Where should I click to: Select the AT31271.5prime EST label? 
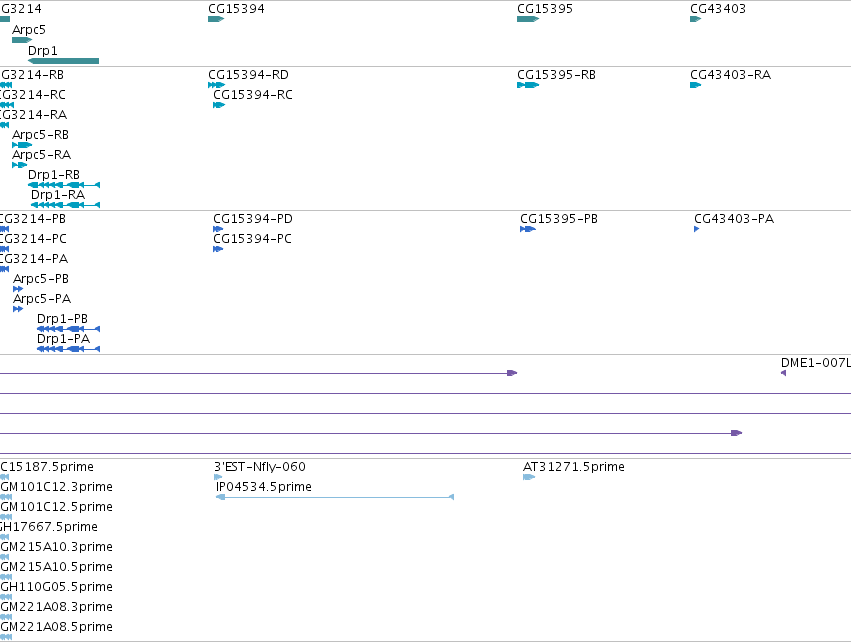pyautogui.click(x=574, y=467)
